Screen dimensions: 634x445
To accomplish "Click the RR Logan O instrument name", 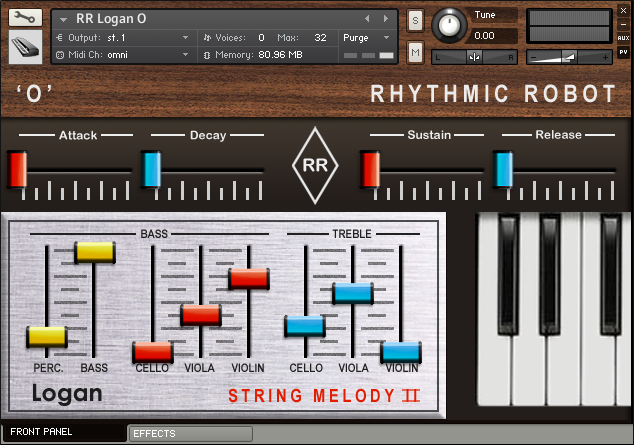I will coord(111,19).
